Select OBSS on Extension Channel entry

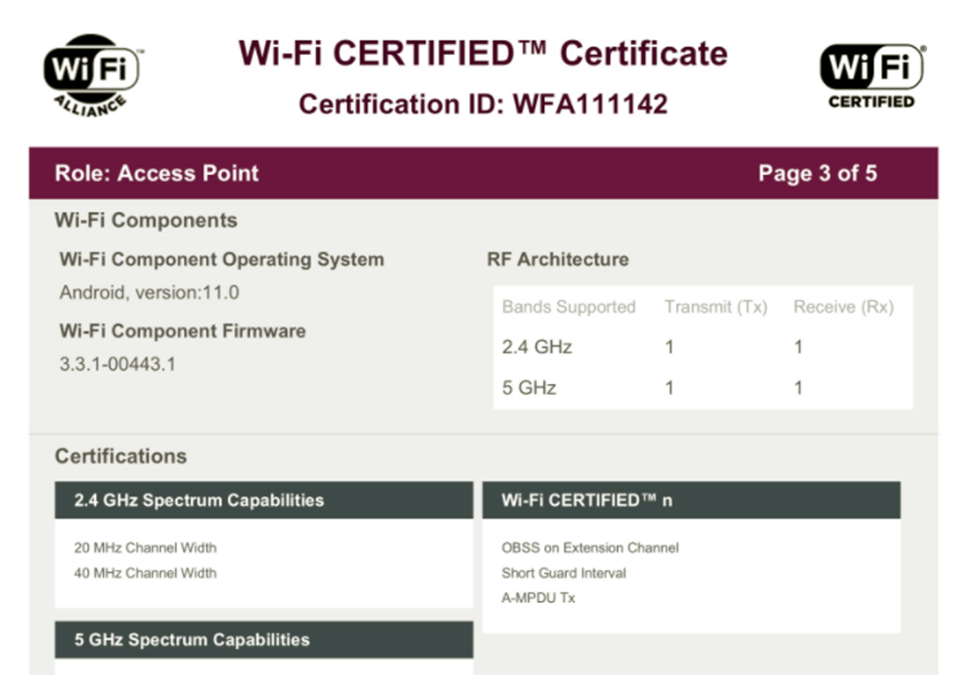[590, 548]
